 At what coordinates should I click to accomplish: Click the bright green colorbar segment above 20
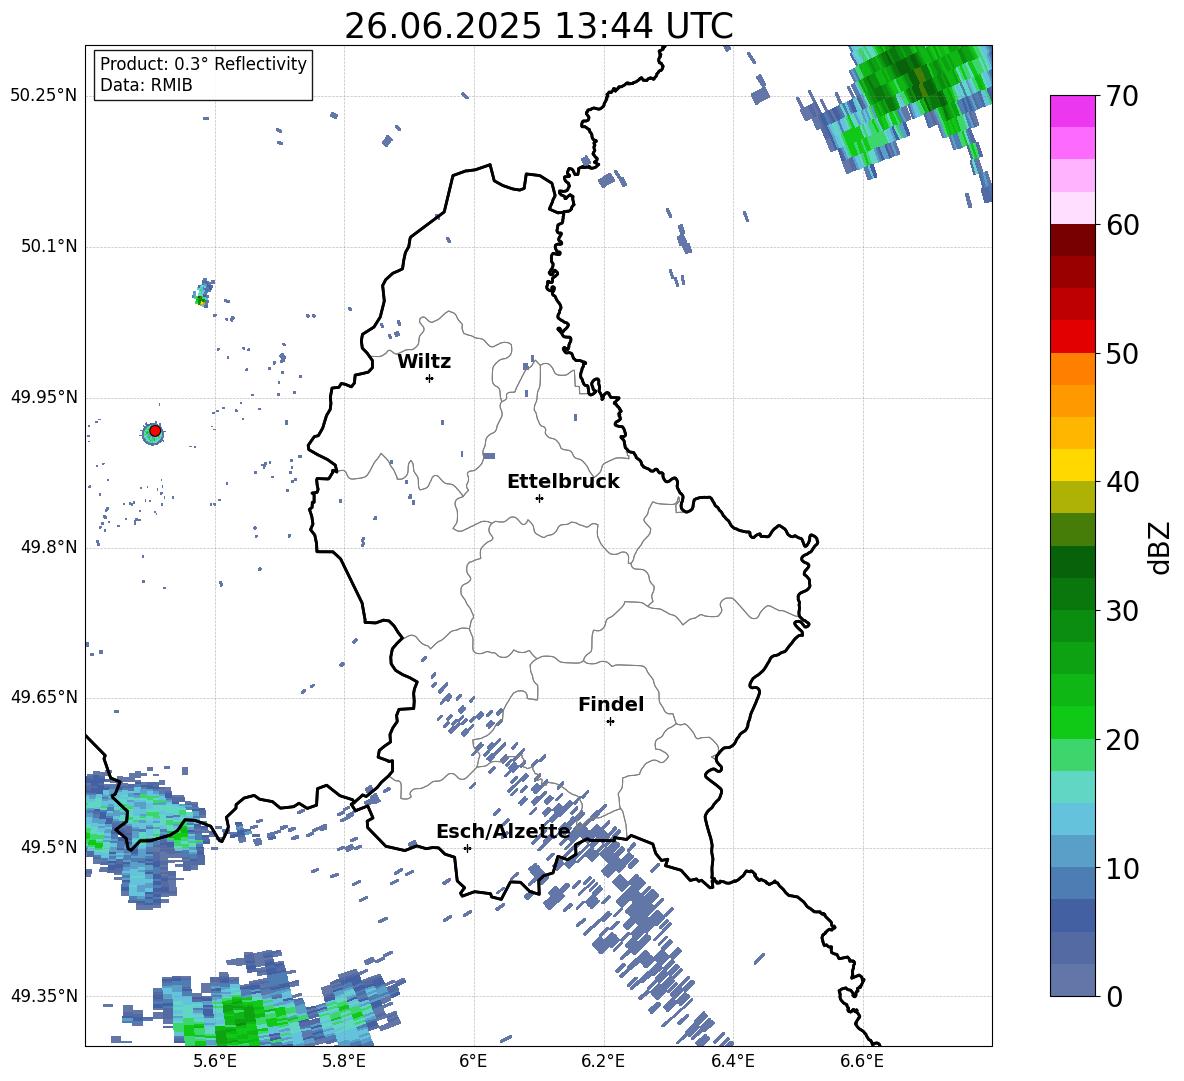click(1072, 722)
